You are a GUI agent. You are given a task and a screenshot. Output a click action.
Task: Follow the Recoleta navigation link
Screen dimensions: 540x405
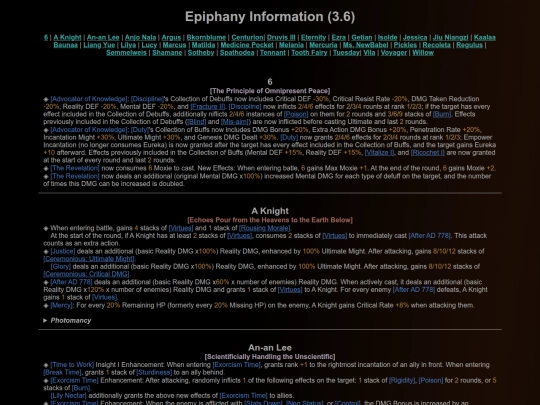[x=436, y=45]
